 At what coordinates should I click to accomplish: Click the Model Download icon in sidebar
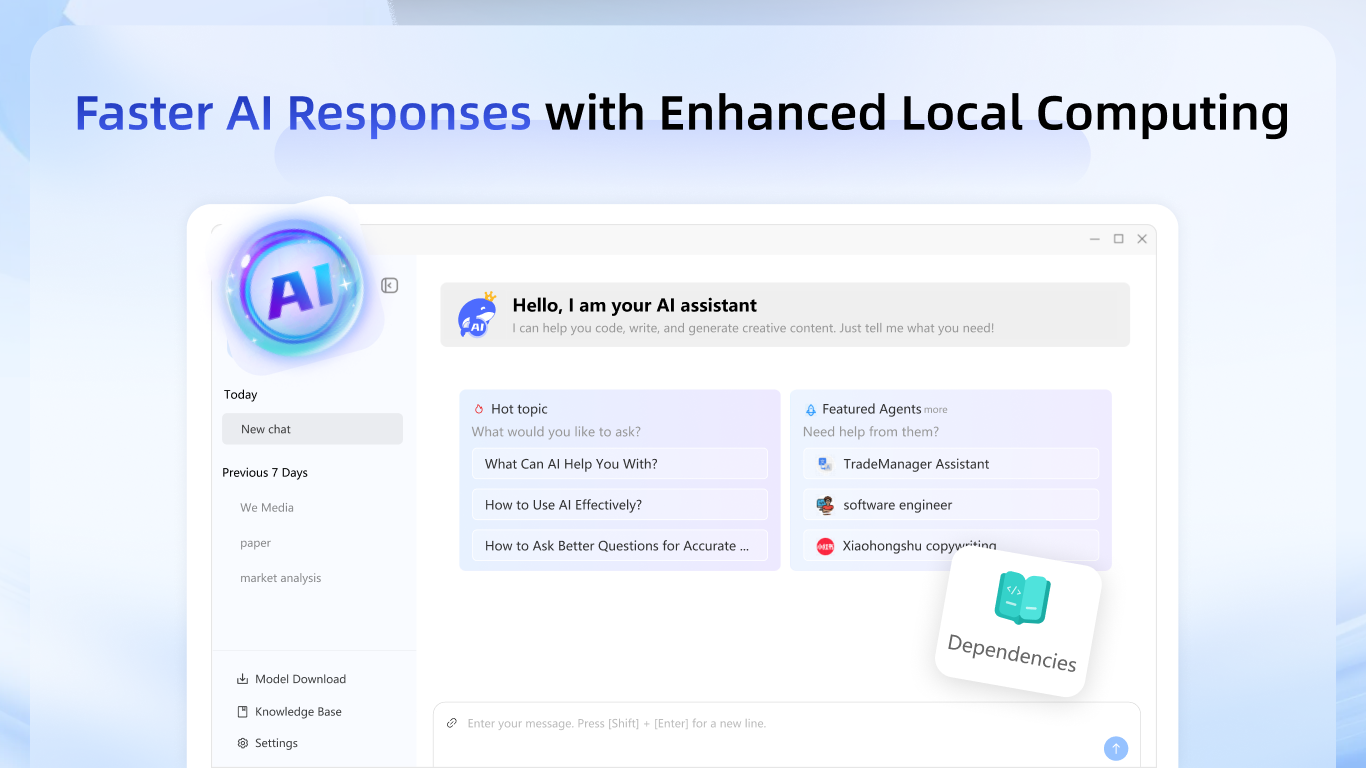click(241, 678)
